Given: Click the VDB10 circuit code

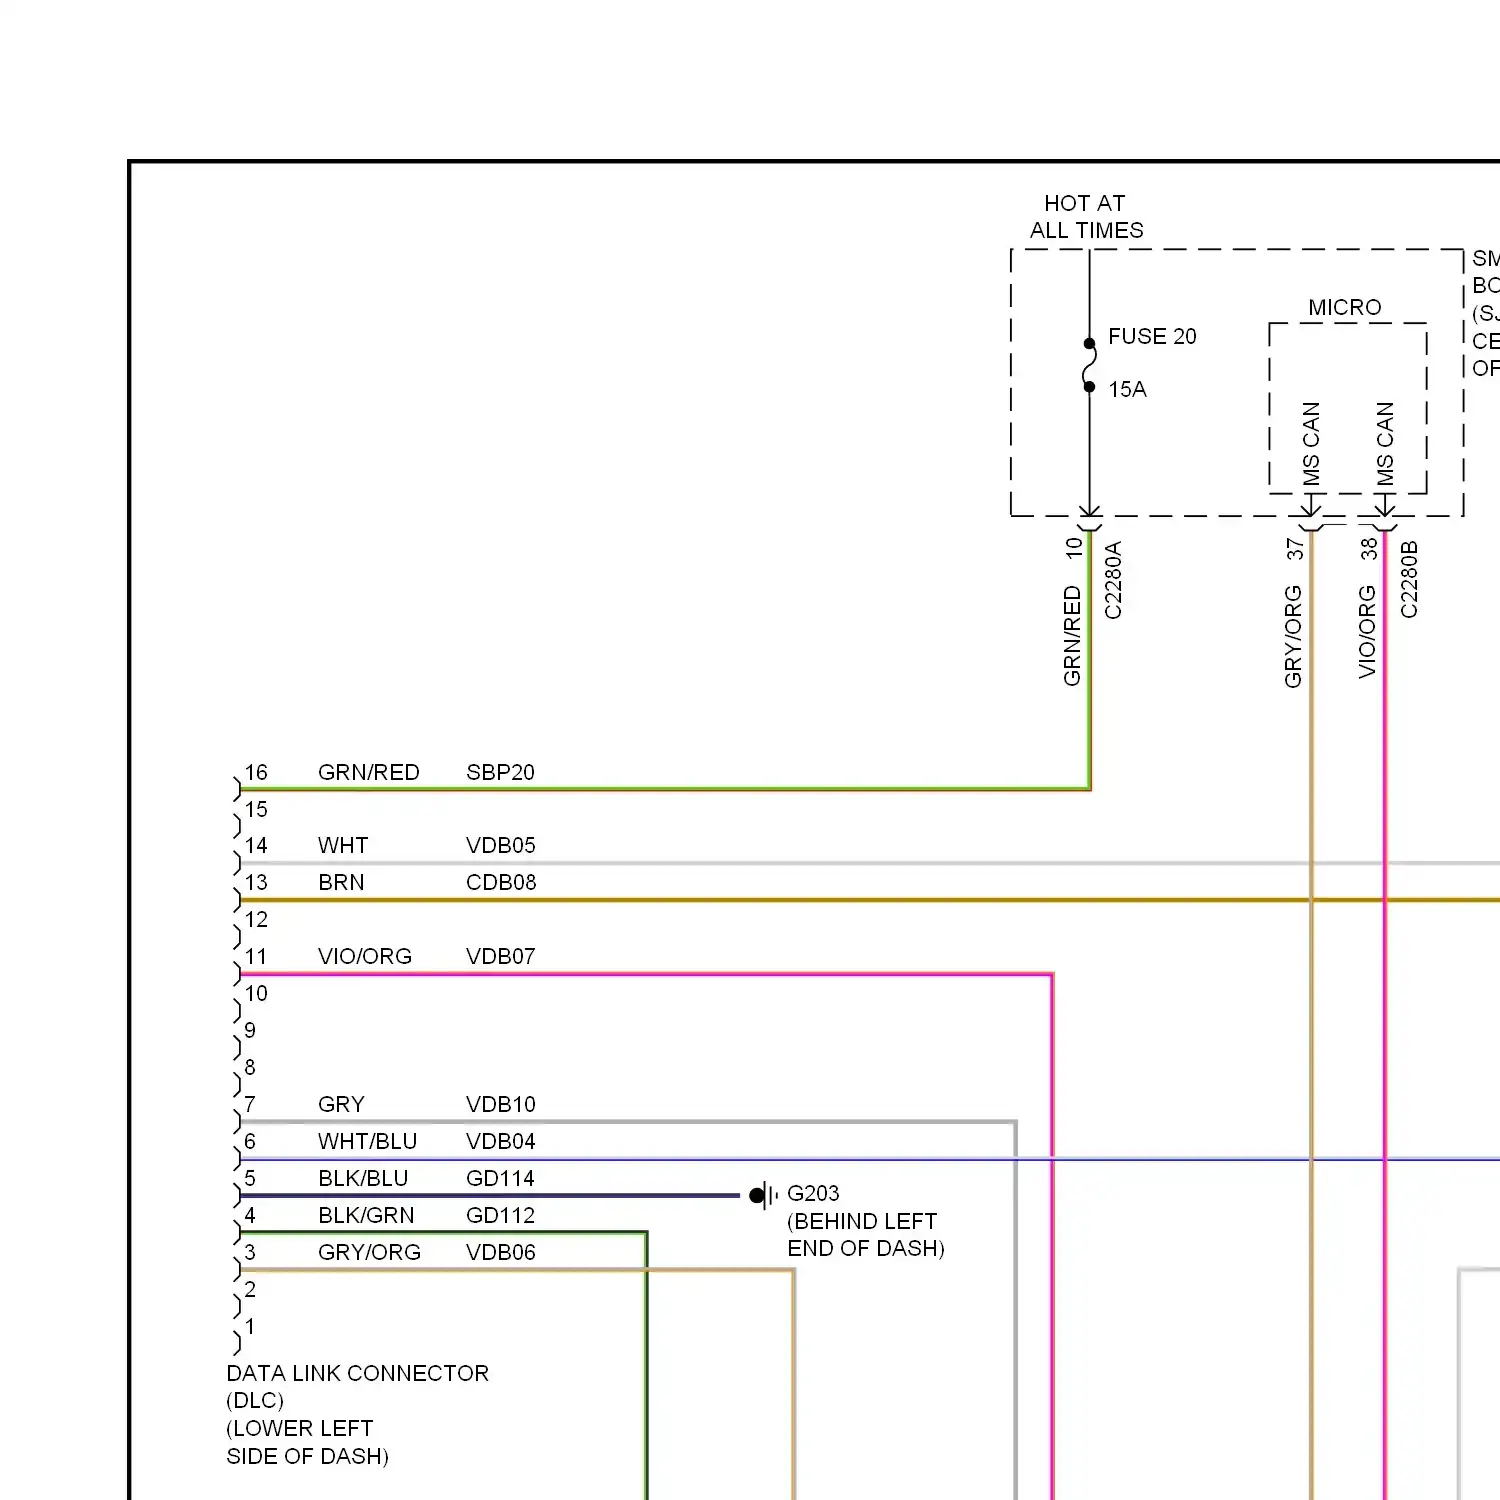Looking at the screenshot, I should [500, 1104].
